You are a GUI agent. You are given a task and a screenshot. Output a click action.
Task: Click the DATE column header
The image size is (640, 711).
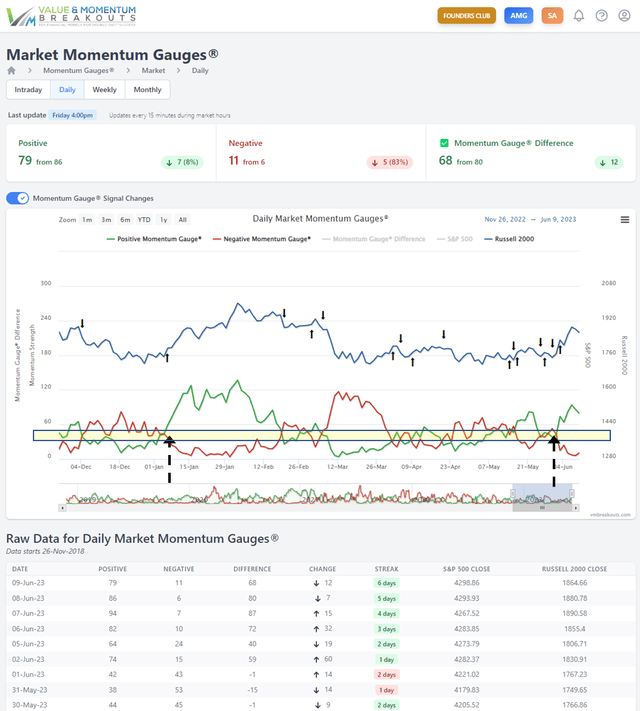click(x=20, y=569)
